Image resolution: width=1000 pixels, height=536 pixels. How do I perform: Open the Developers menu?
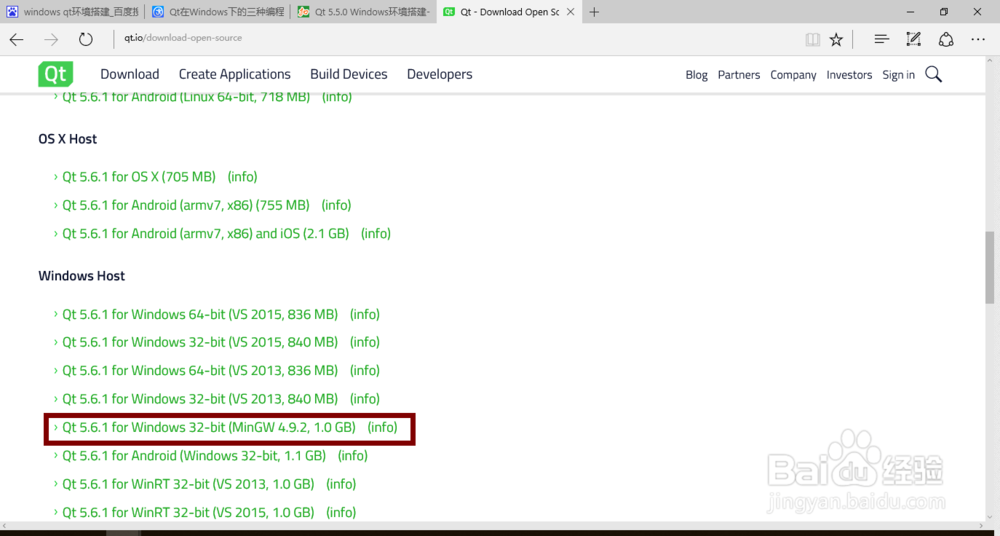(x=439, y=75)
